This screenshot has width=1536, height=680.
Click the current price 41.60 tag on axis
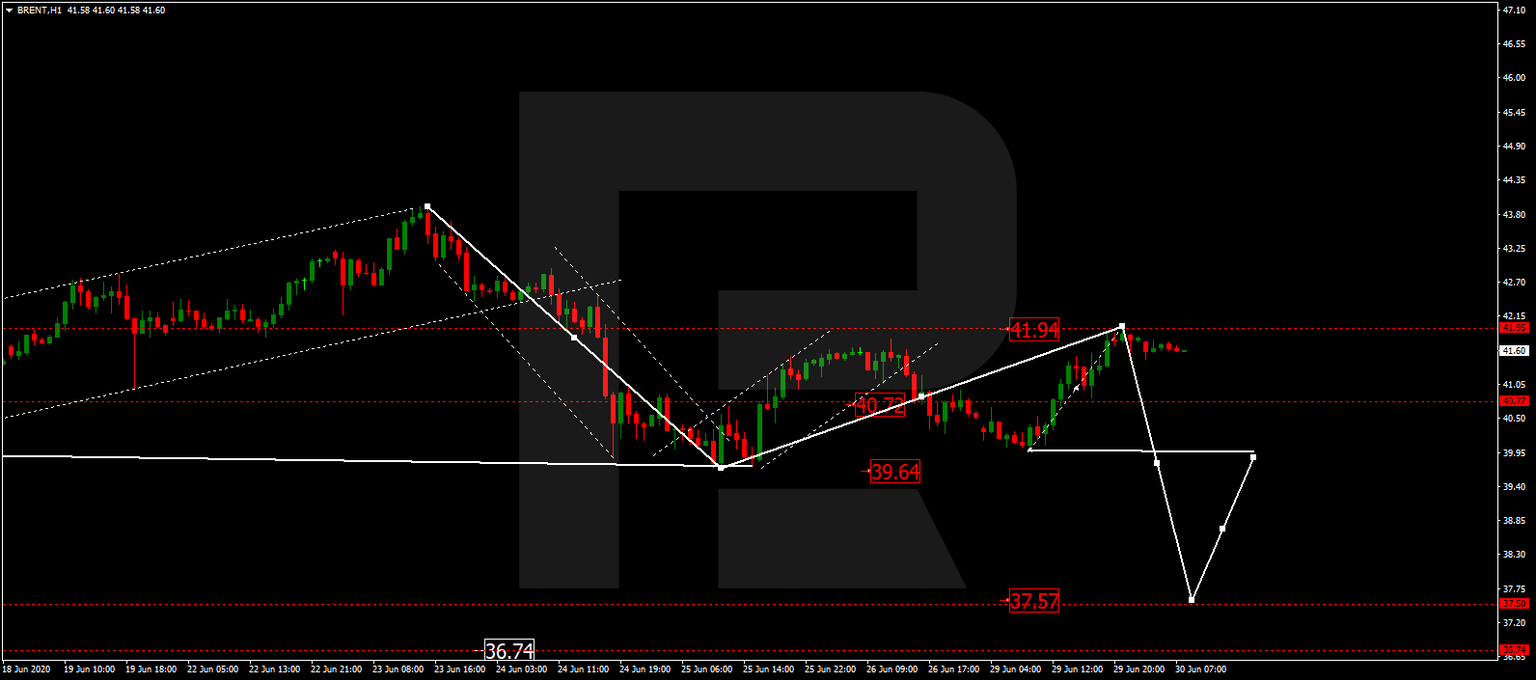coord(1514,351)
